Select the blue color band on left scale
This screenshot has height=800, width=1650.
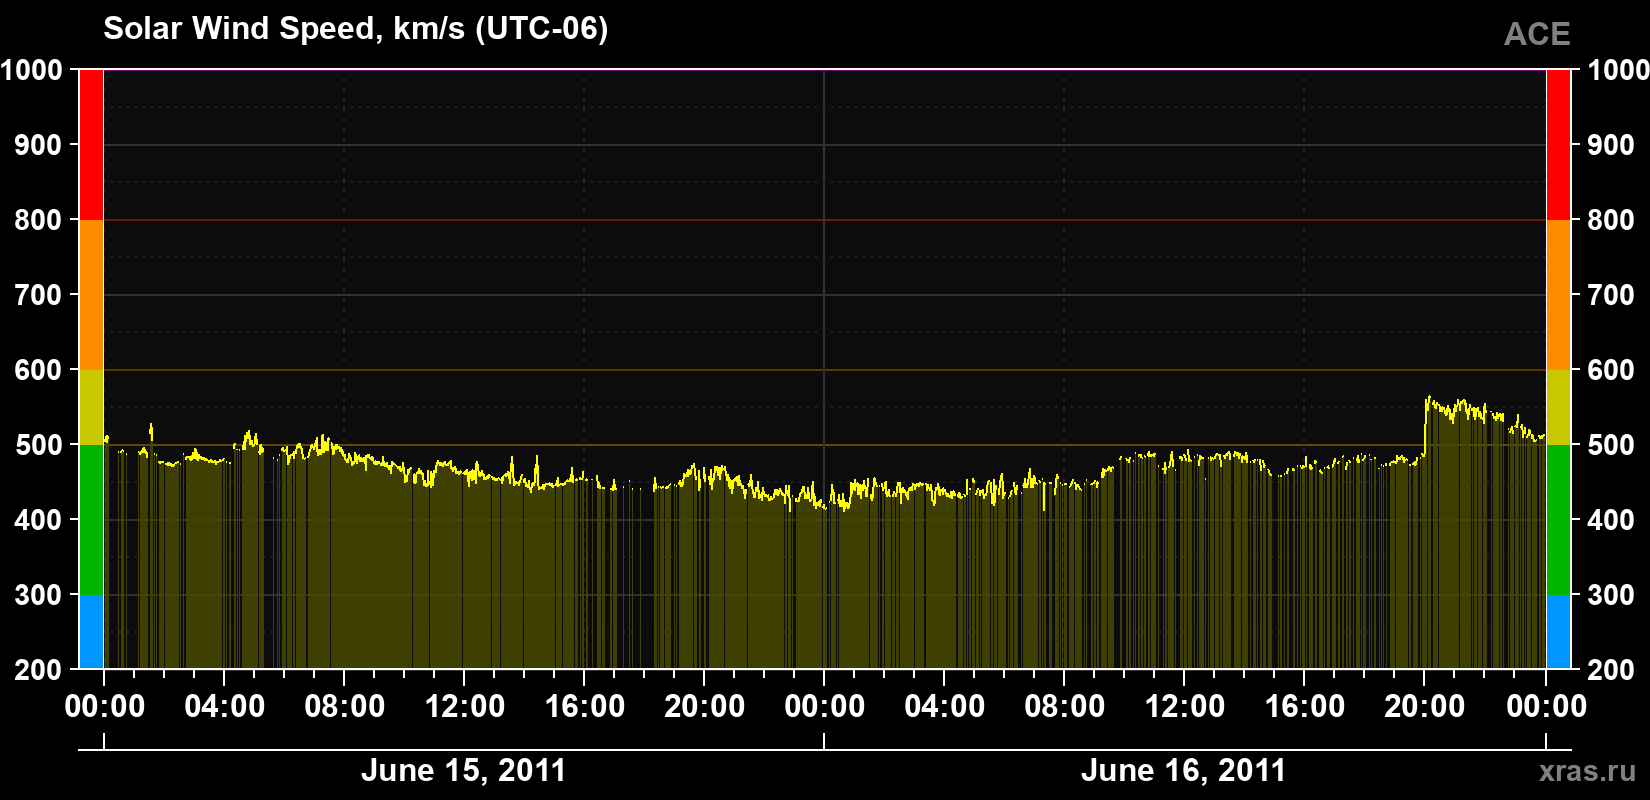pos(91,632)
